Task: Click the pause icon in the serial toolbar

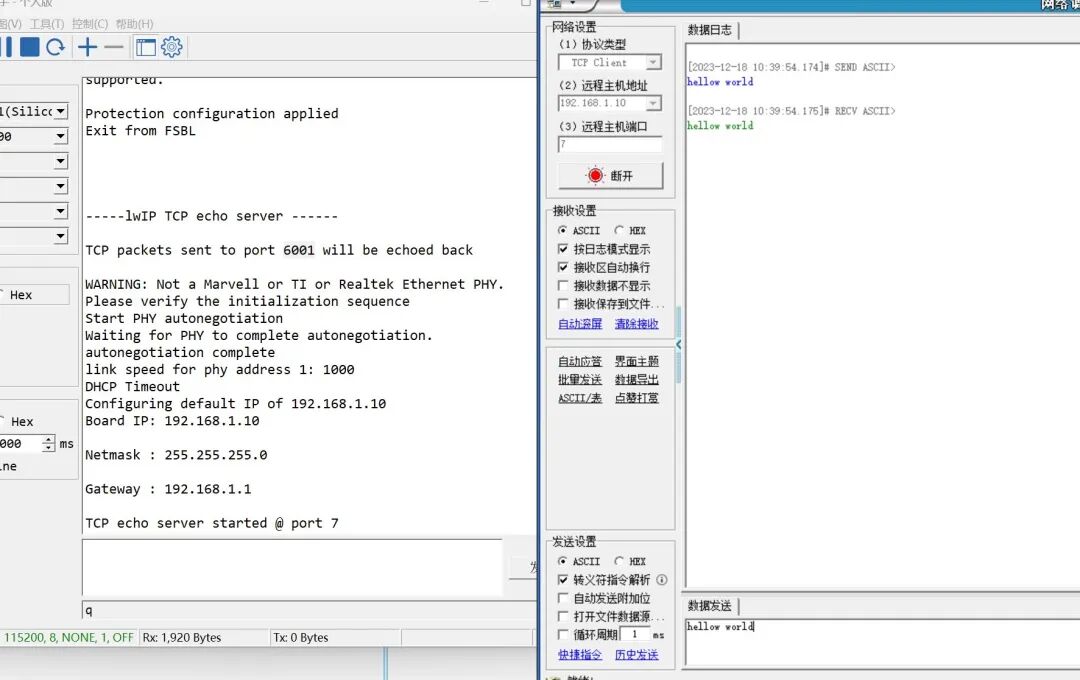Action: [x=6, y=47]
